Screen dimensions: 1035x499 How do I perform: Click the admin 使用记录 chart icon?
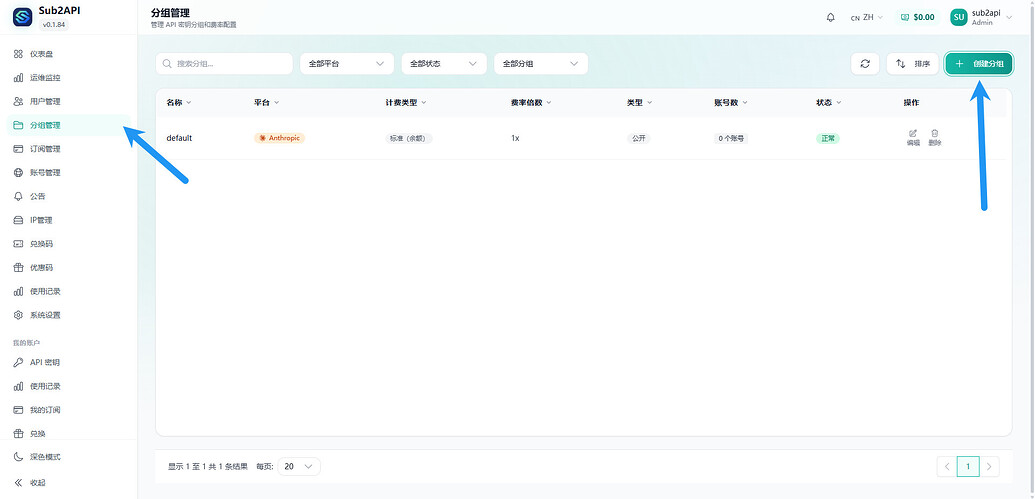[x=18, y=291]
